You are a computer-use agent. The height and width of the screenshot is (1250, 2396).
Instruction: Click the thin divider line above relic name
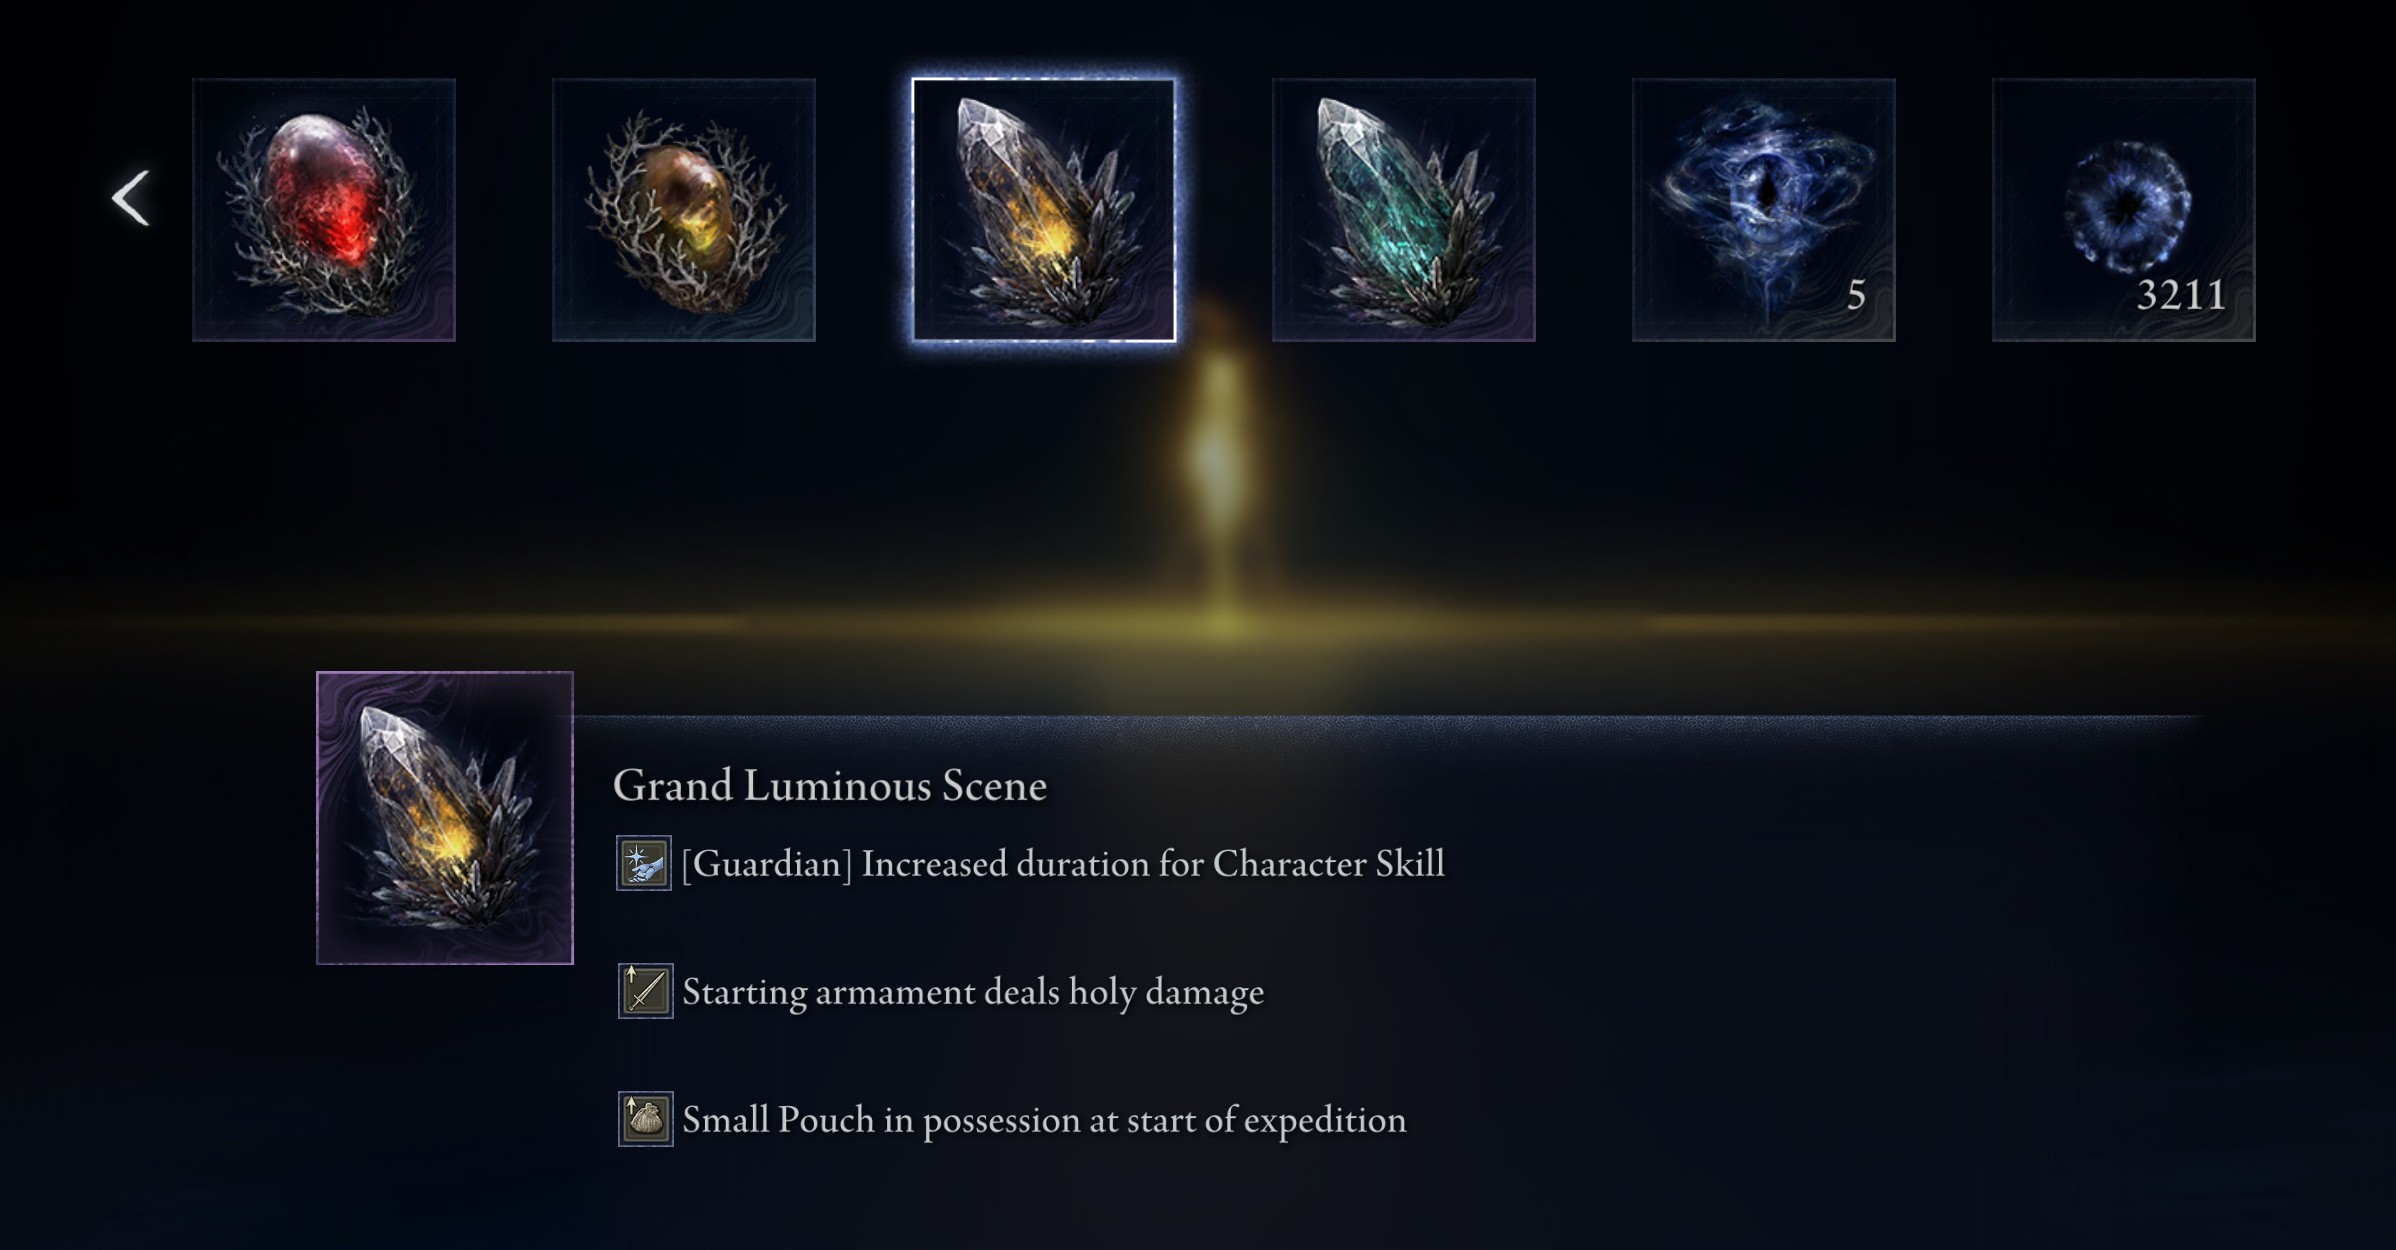click(1388, 716)
